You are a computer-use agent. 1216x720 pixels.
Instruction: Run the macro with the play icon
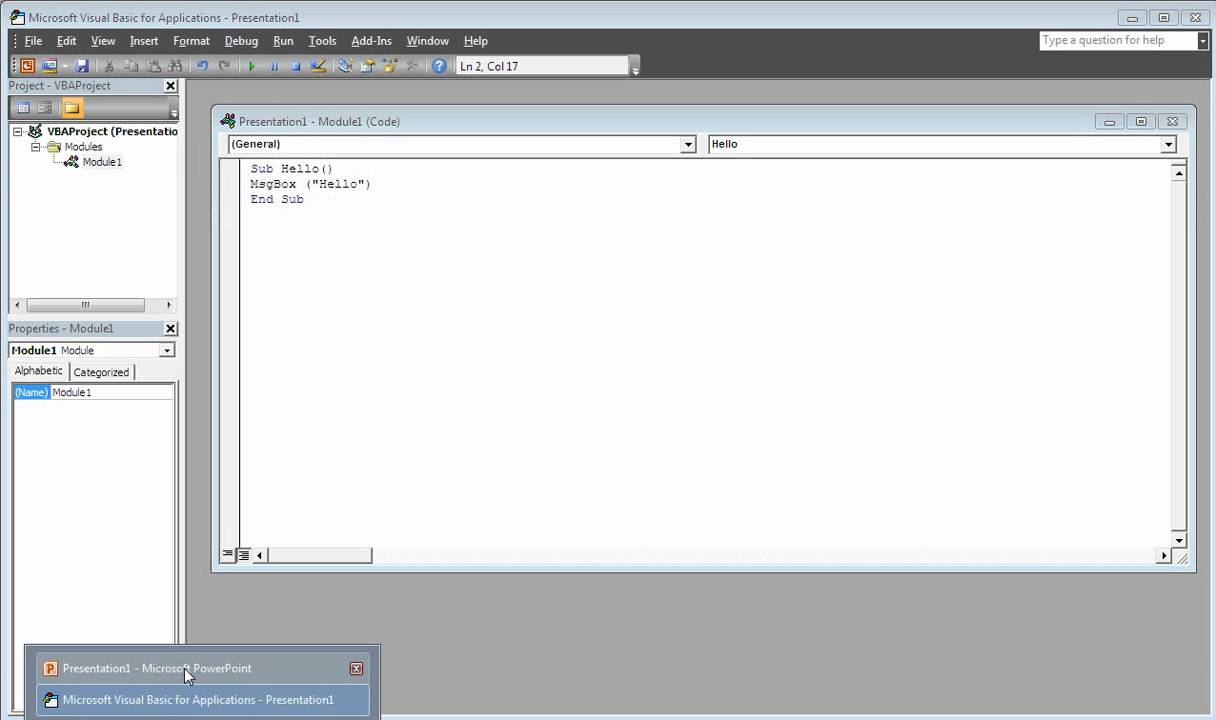(252, 66)
